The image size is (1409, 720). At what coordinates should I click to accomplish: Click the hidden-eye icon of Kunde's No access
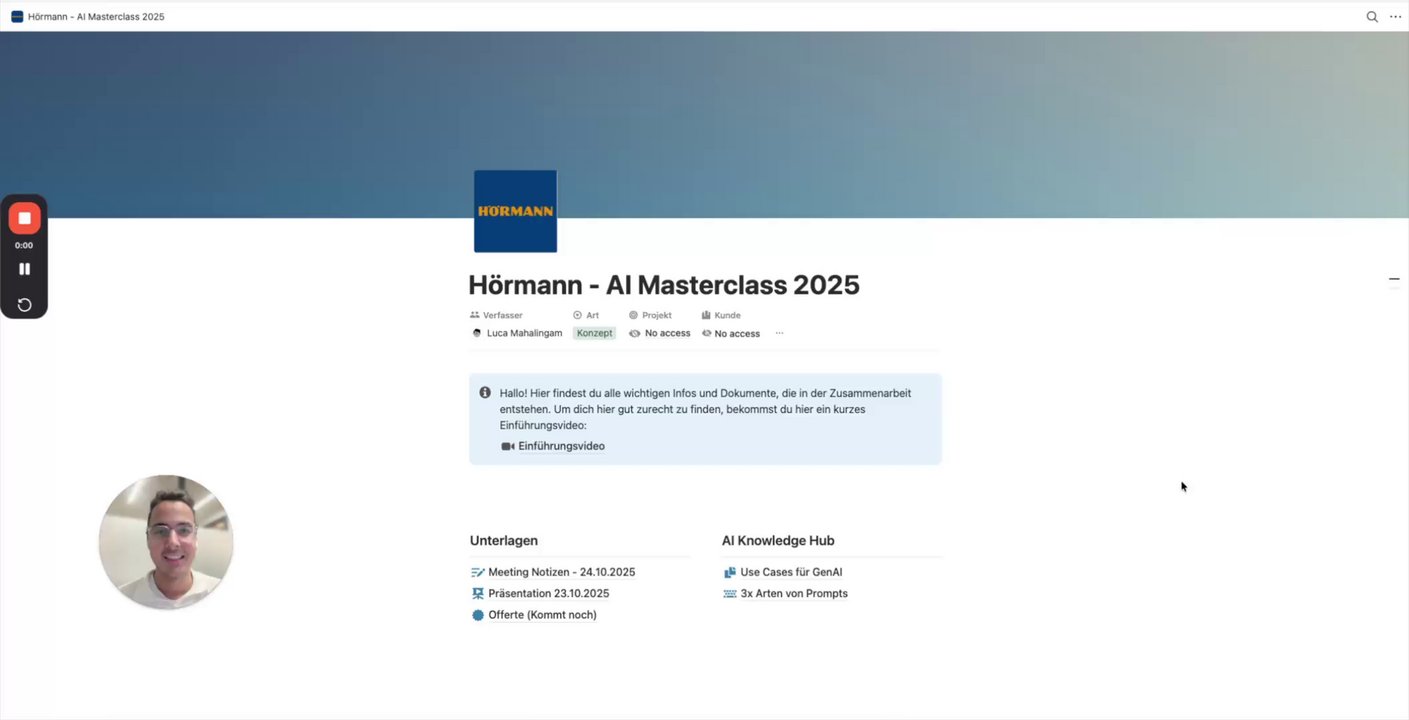coord(707,333)
